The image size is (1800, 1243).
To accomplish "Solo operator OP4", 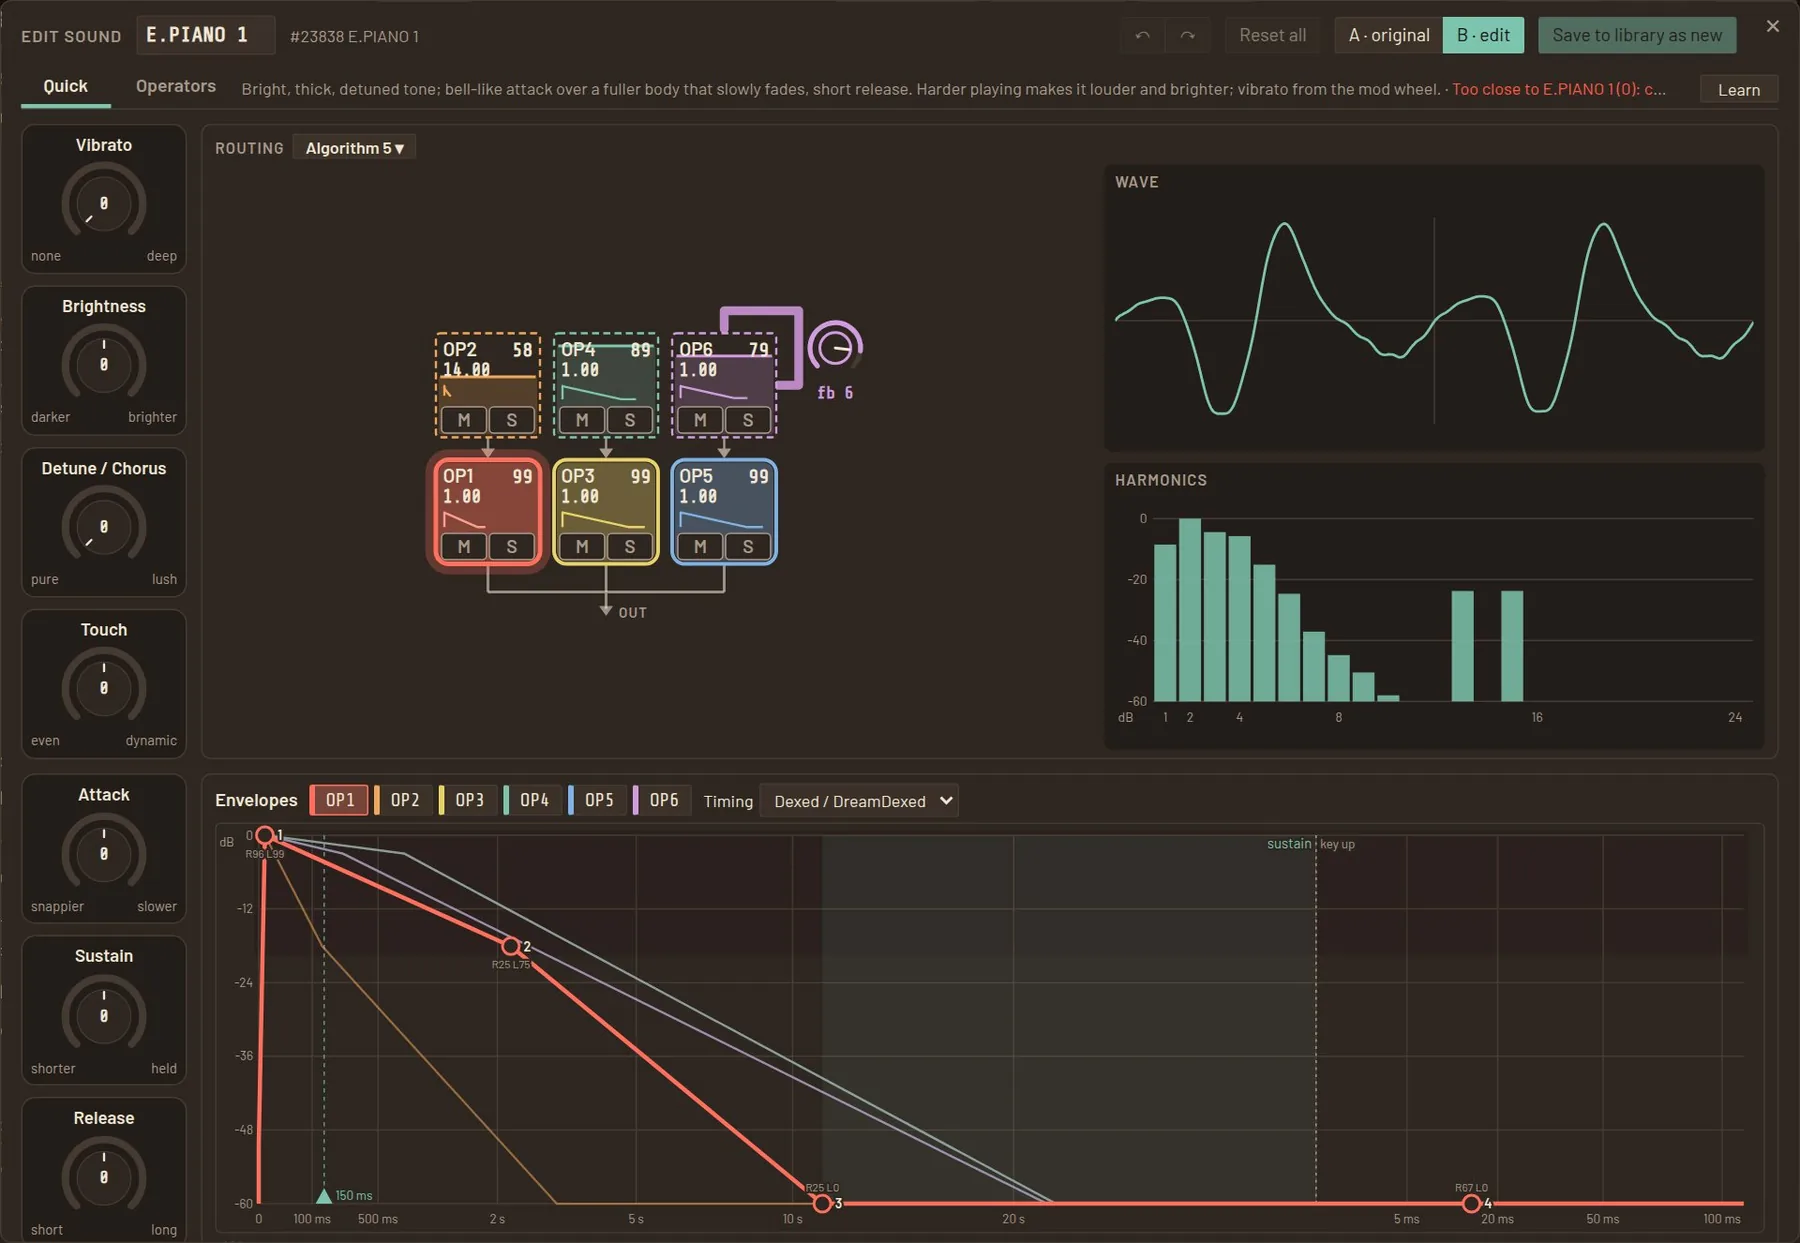I will point(630,420).
